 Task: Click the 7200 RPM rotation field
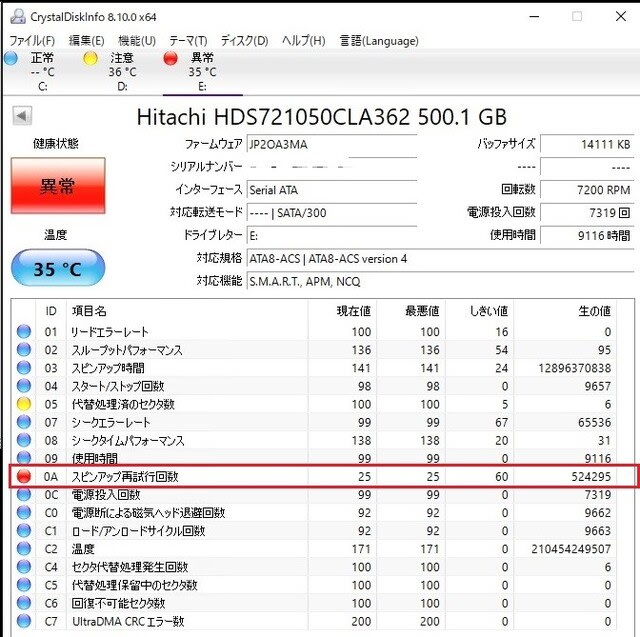(587, 190)
